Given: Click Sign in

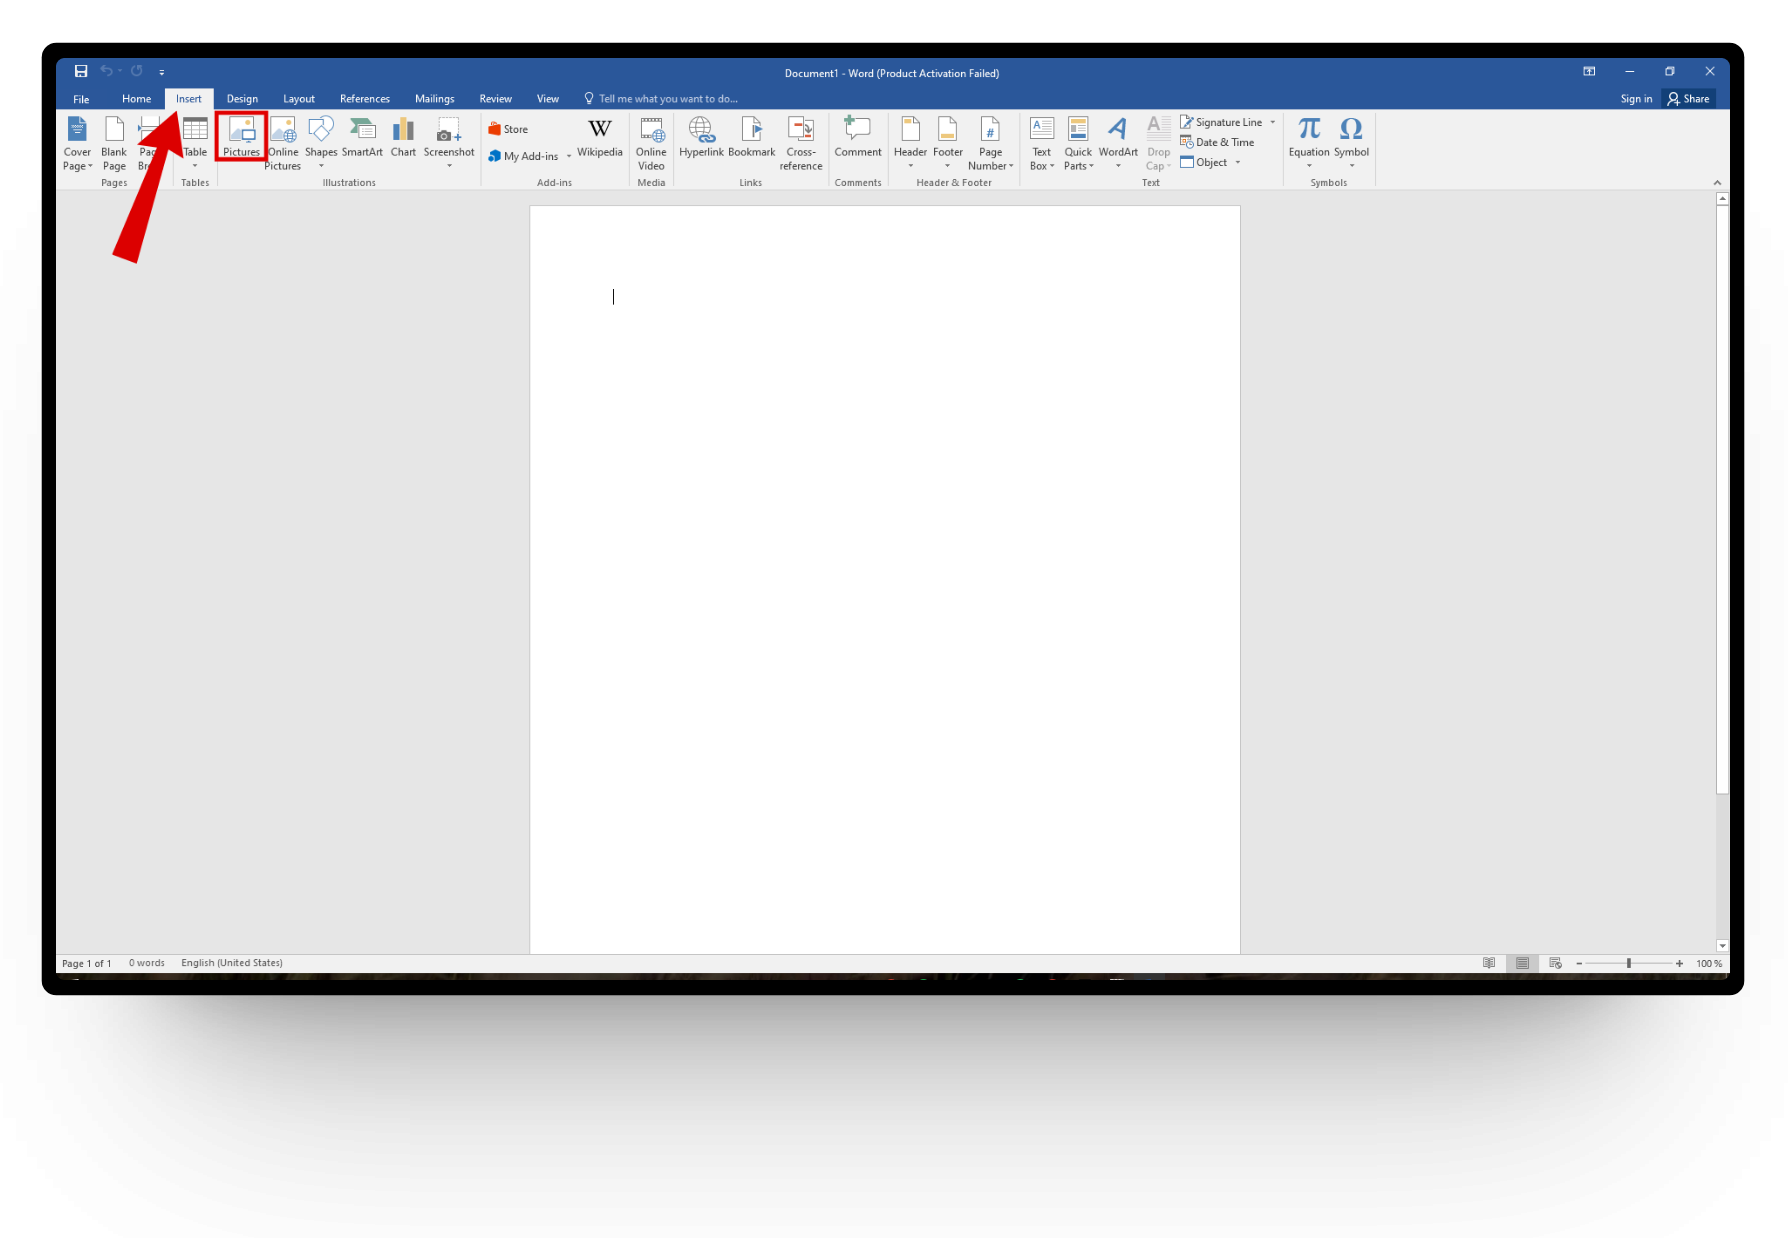Looking at the screenshot, I should 1636,99.
